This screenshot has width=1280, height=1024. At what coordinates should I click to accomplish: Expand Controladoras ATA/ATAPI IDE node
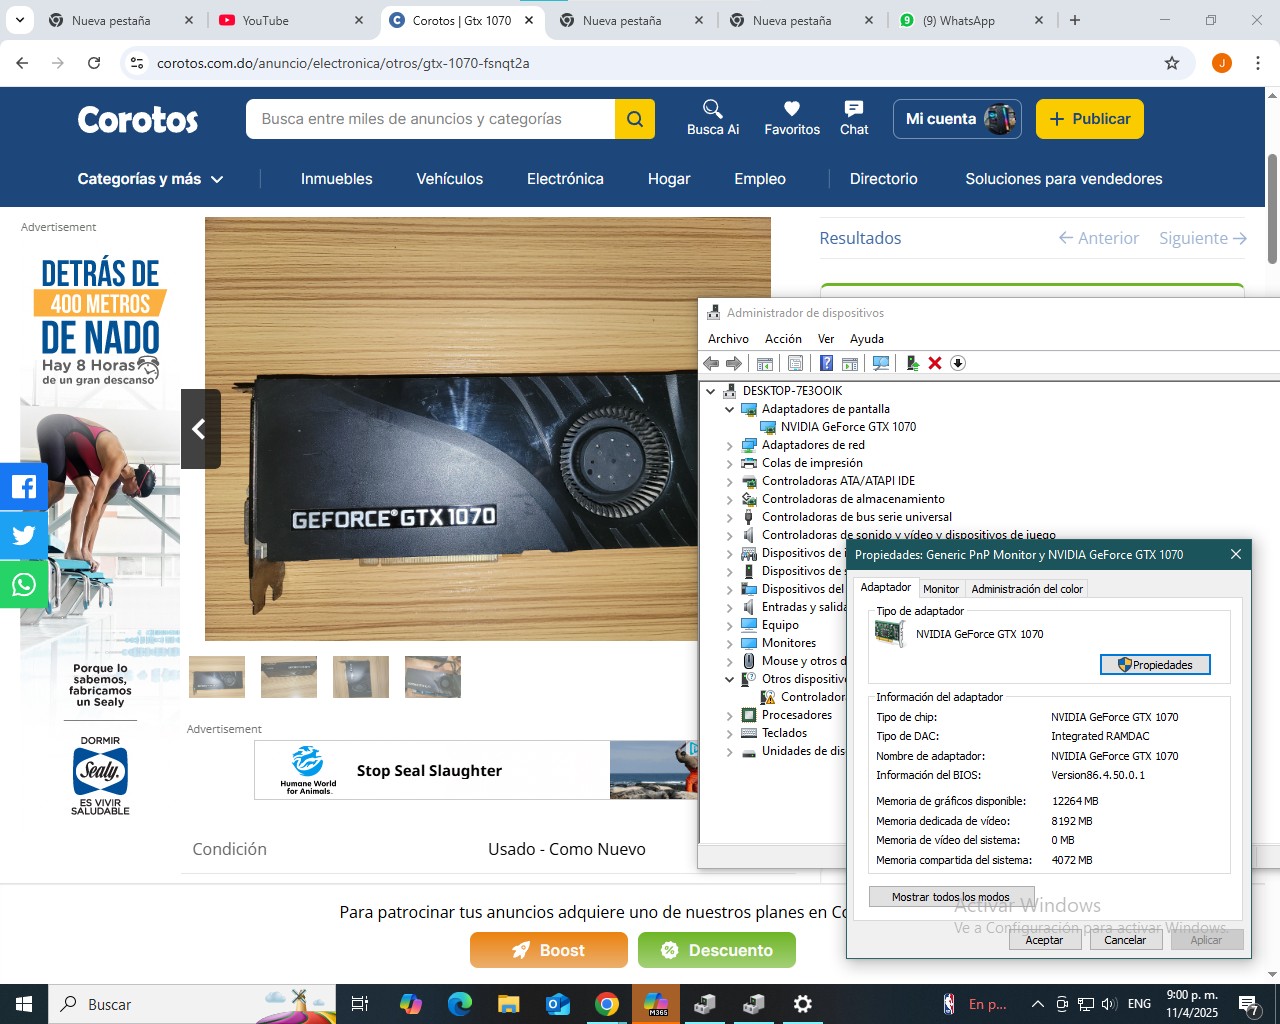(x=729, y=482)
